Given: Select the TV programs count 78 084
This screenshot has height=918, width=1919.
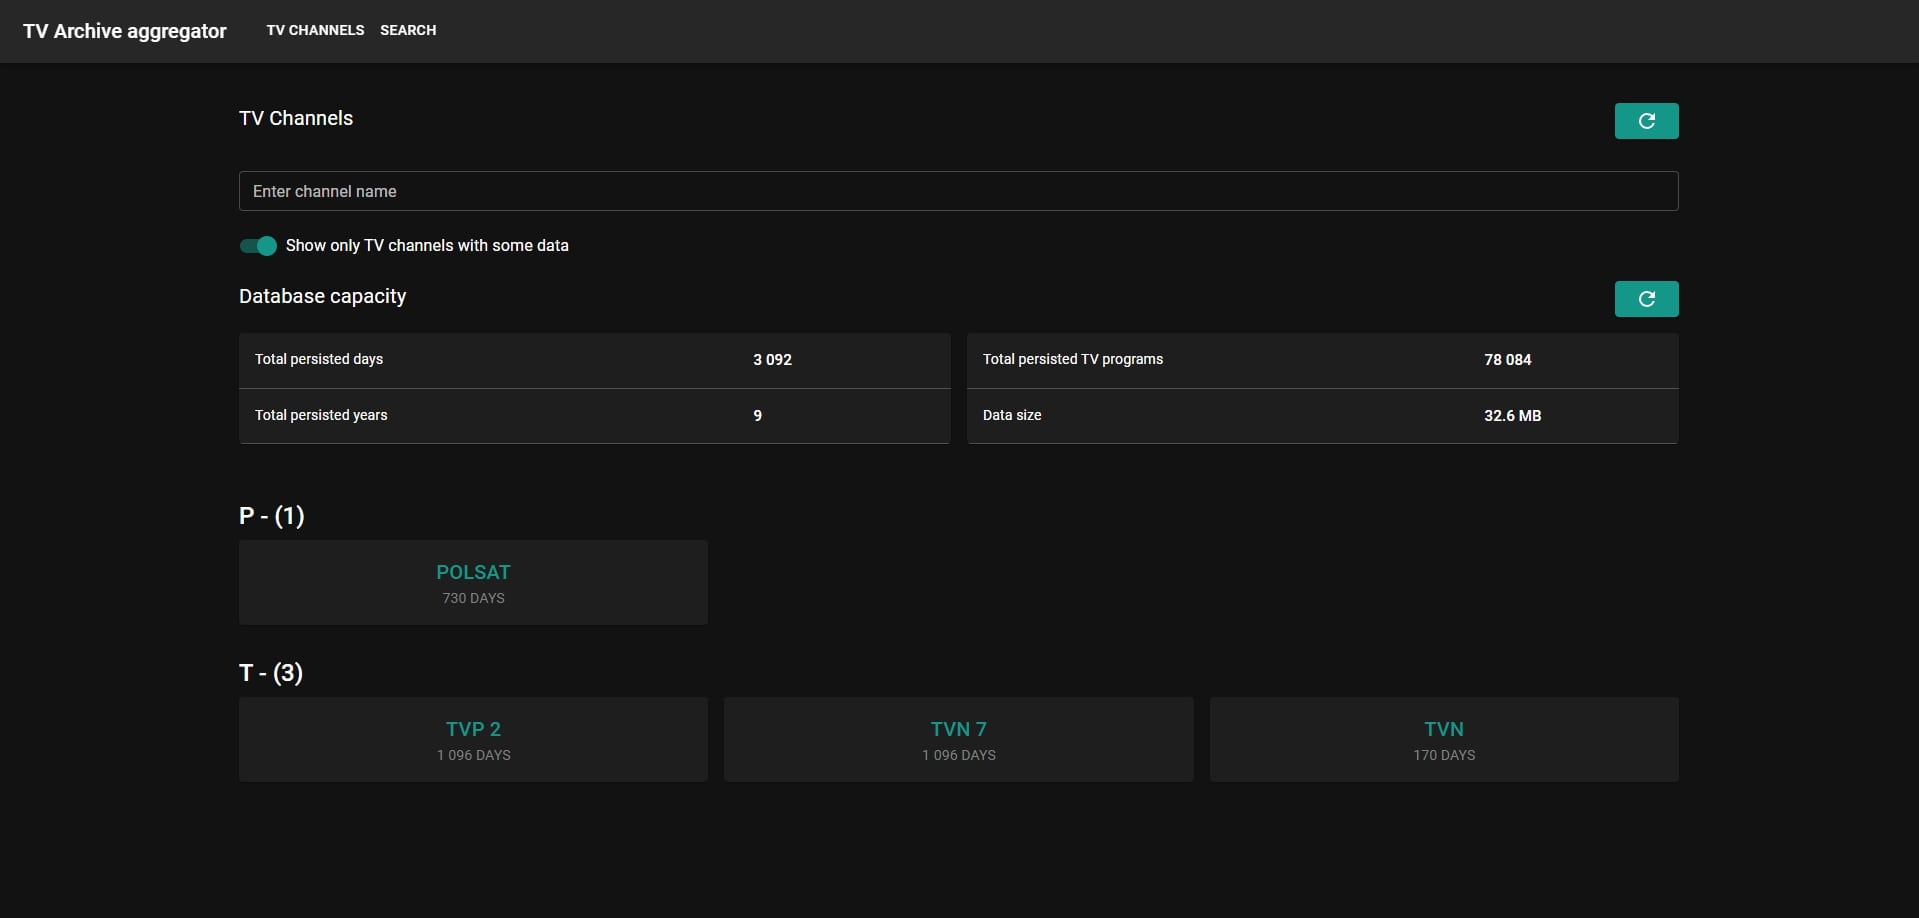Looking at the screenshot, I should pyautogui.click(x=1507, y=360).
